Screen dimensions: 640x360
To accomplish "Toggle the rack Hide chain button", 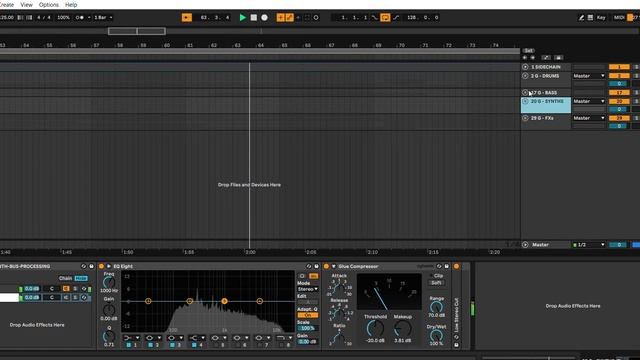I will (81, 278).
